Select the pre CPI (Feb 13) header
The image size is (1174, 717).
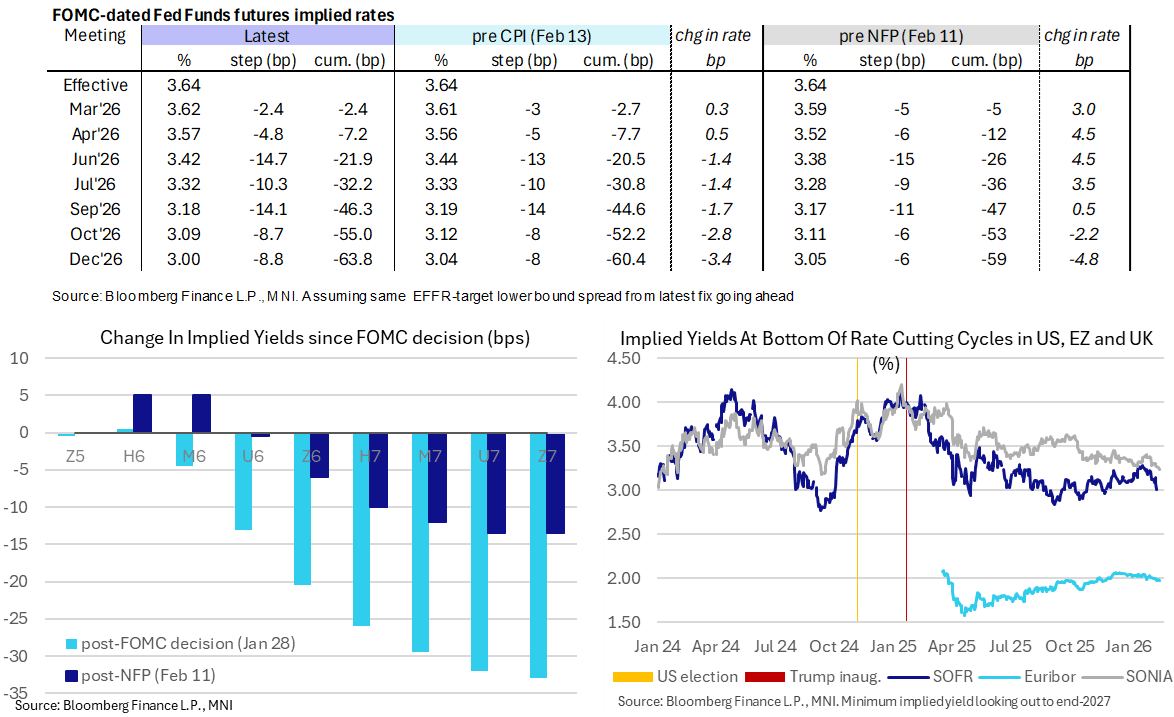(531, 36)
